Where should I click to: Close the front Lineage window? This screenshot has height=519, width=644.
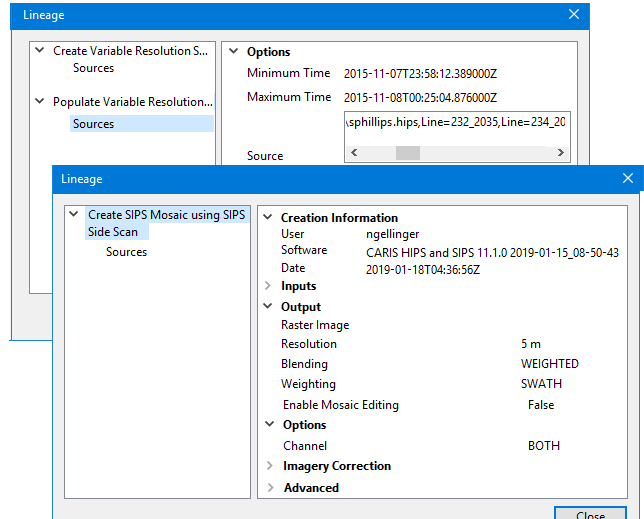628,178
